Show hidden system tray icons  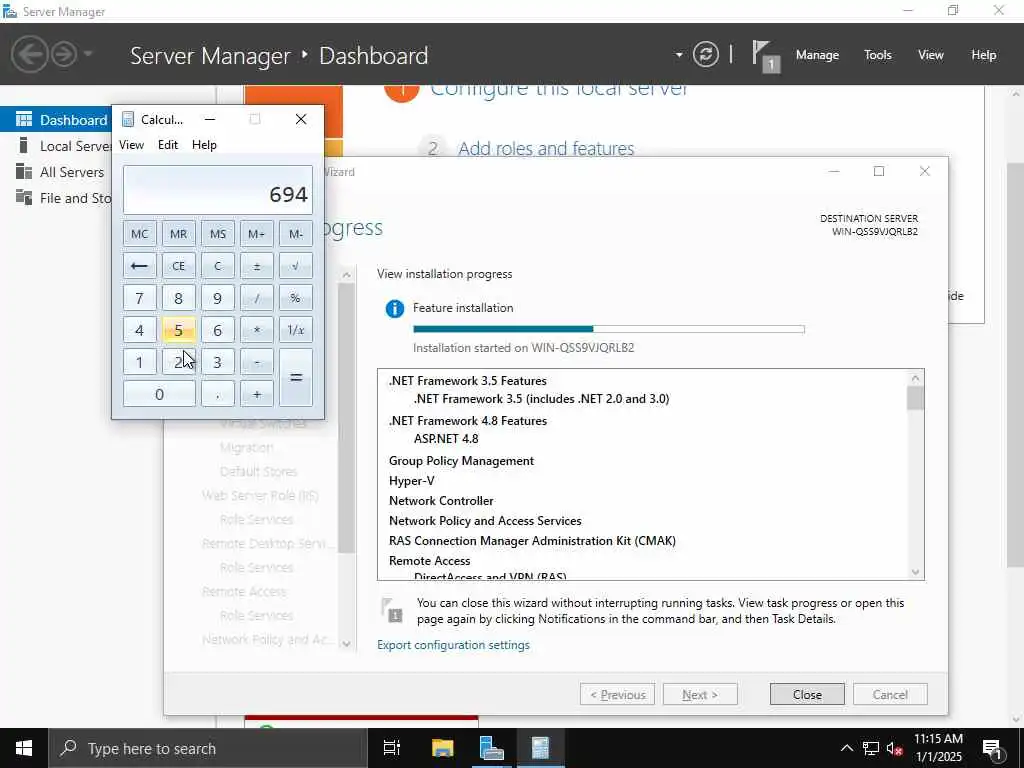coord(846,748)
